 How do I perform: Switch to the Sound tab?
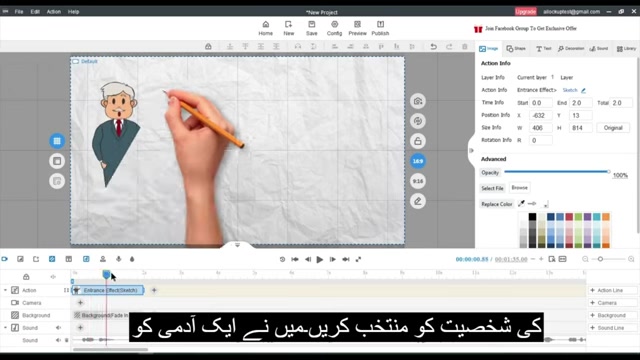pyautogui.click(x=599, y=49)
